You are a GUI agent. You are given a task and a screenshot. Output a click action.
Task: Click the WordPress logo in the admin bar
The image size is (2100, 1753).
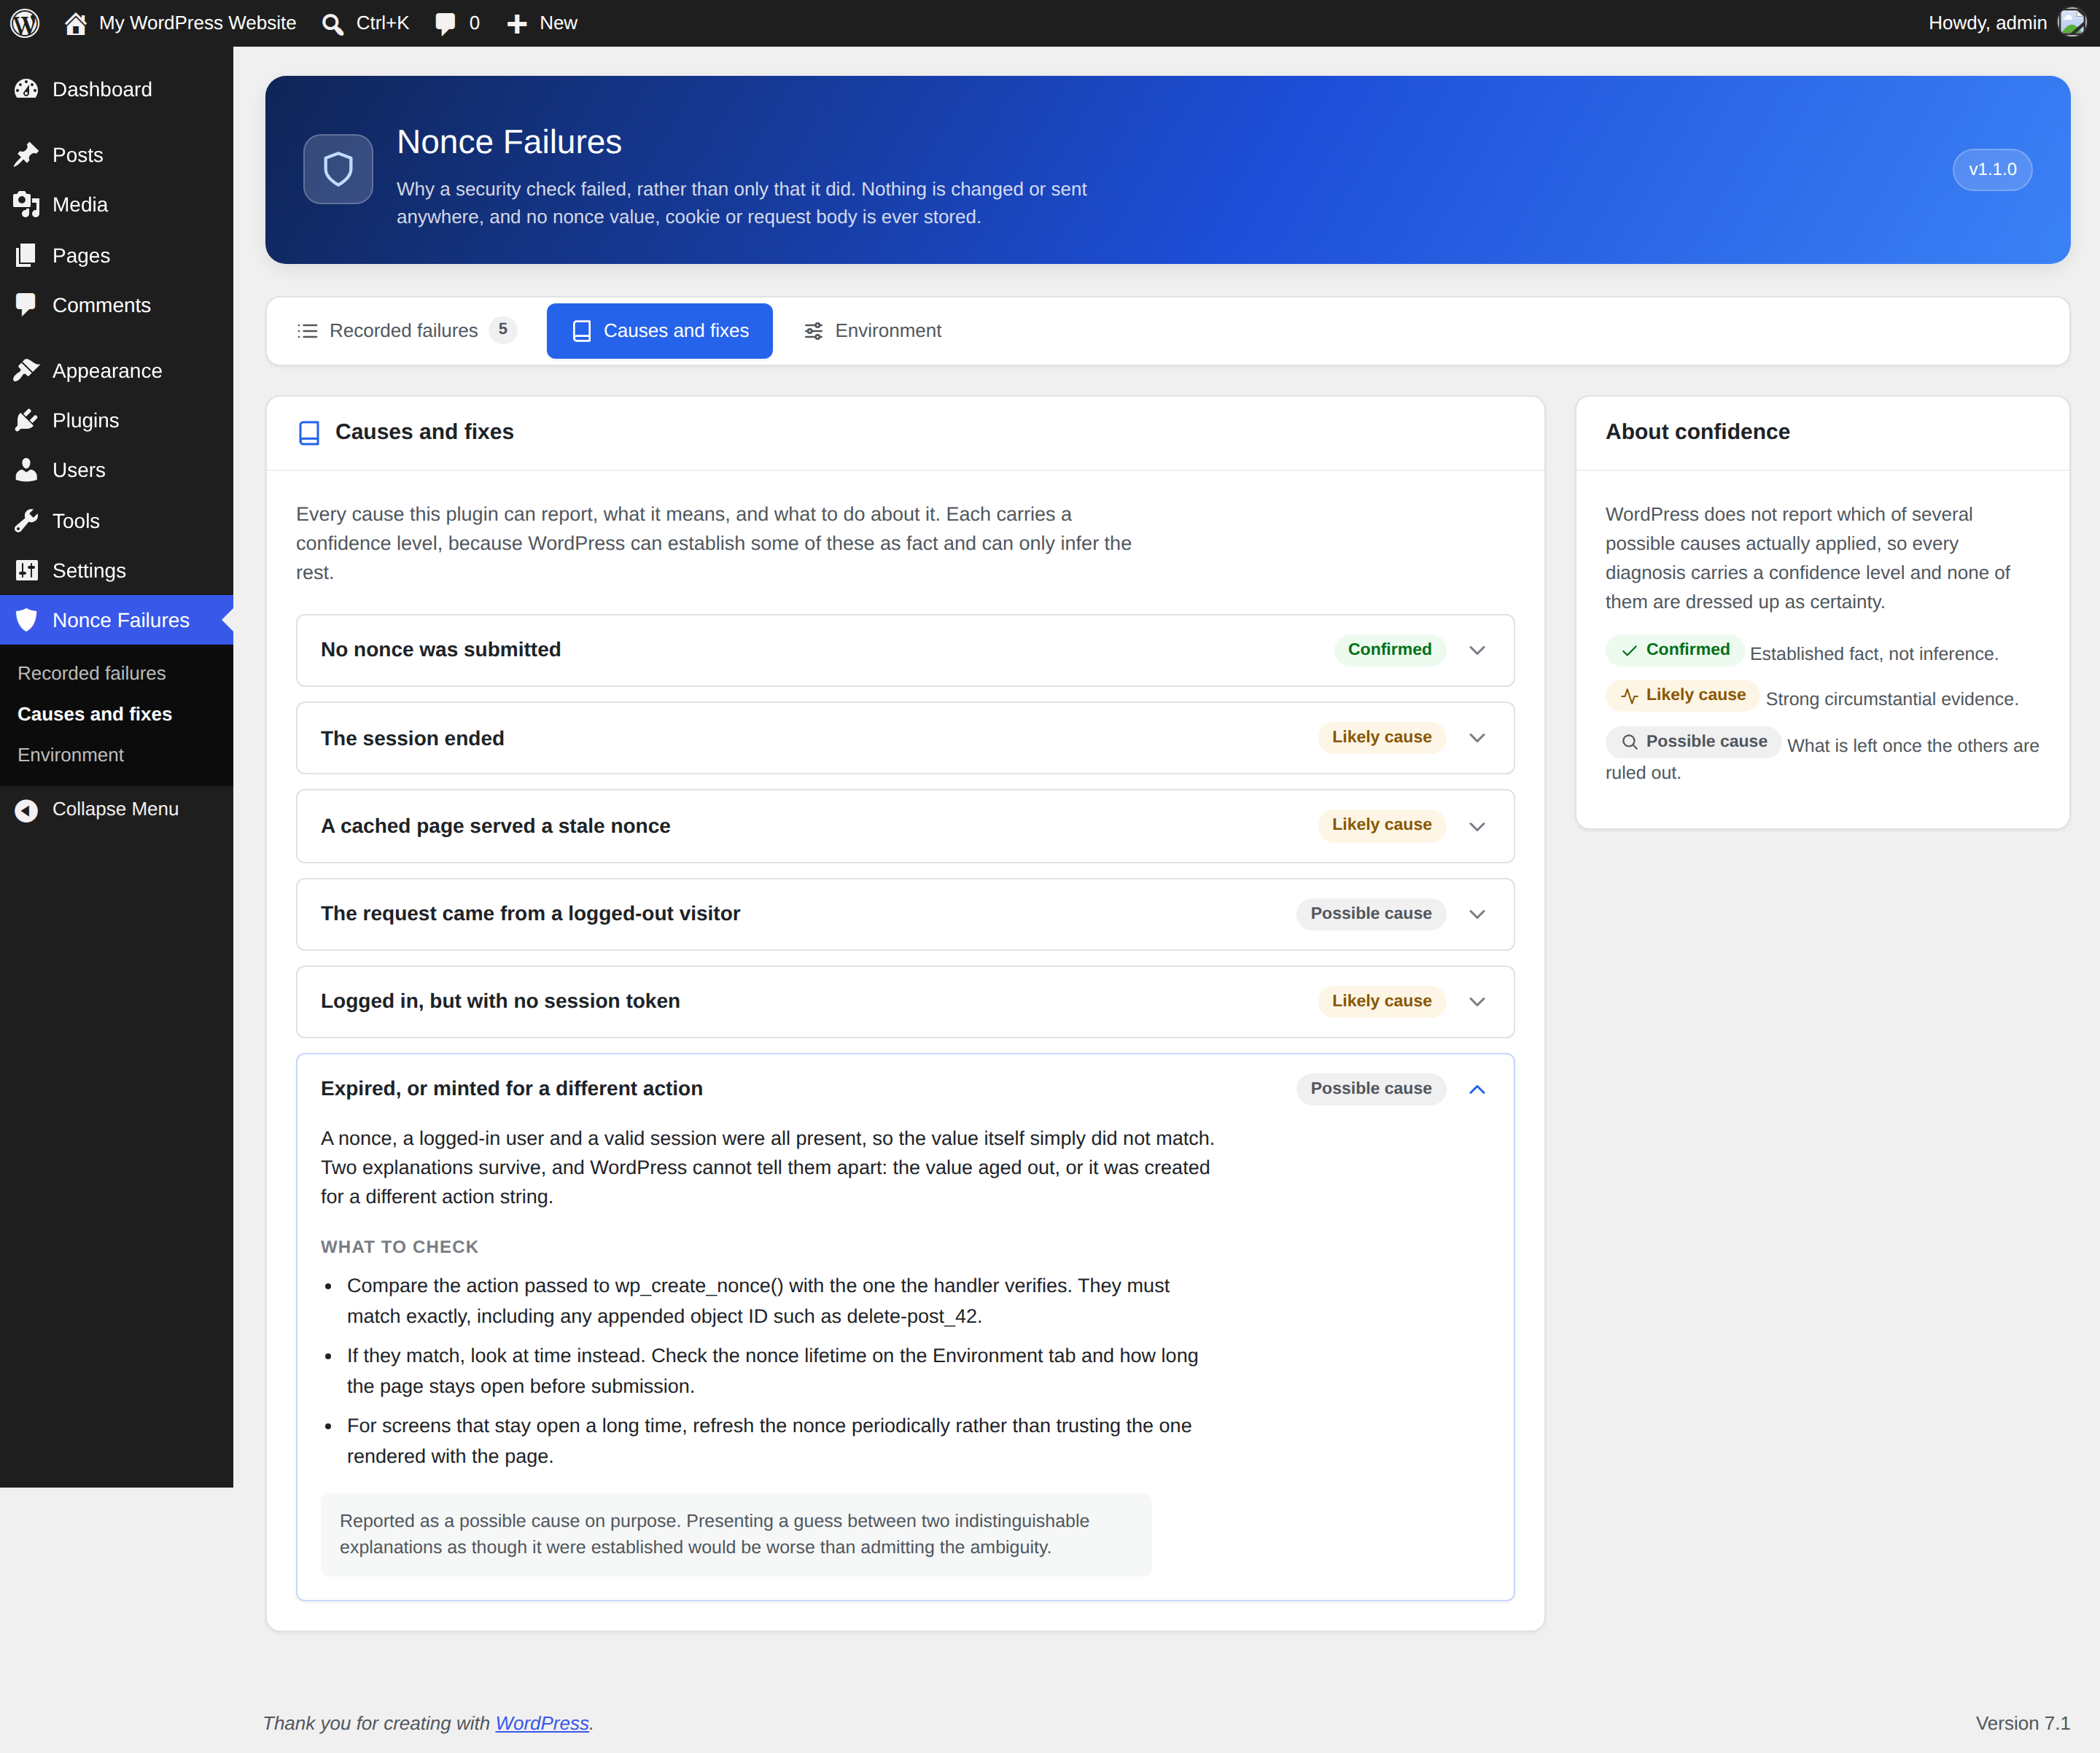(25, 23)
